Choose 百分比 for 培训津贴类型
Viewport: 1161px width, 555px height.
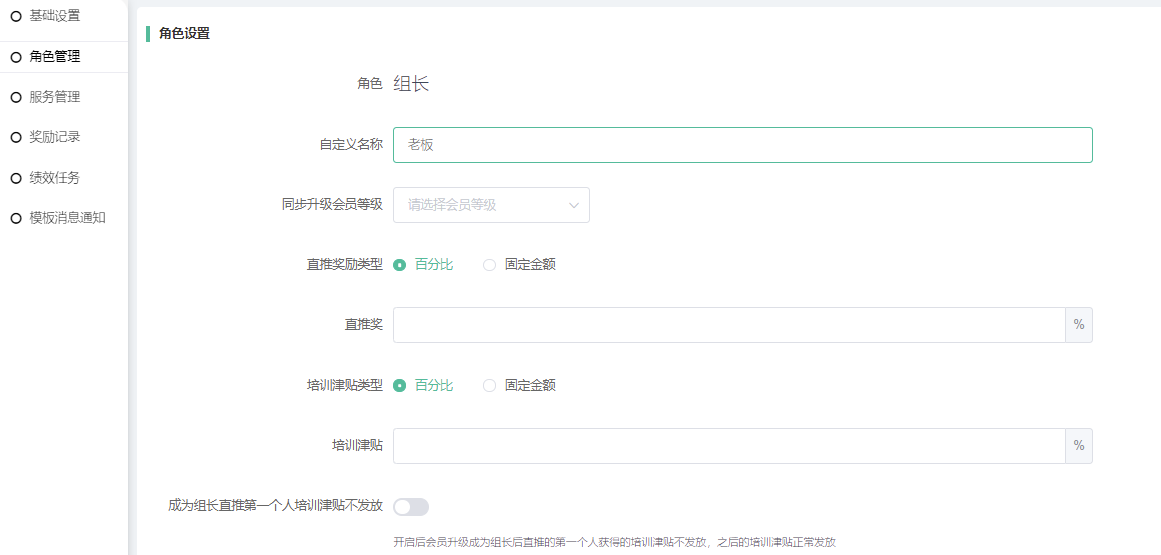[400, 385]
